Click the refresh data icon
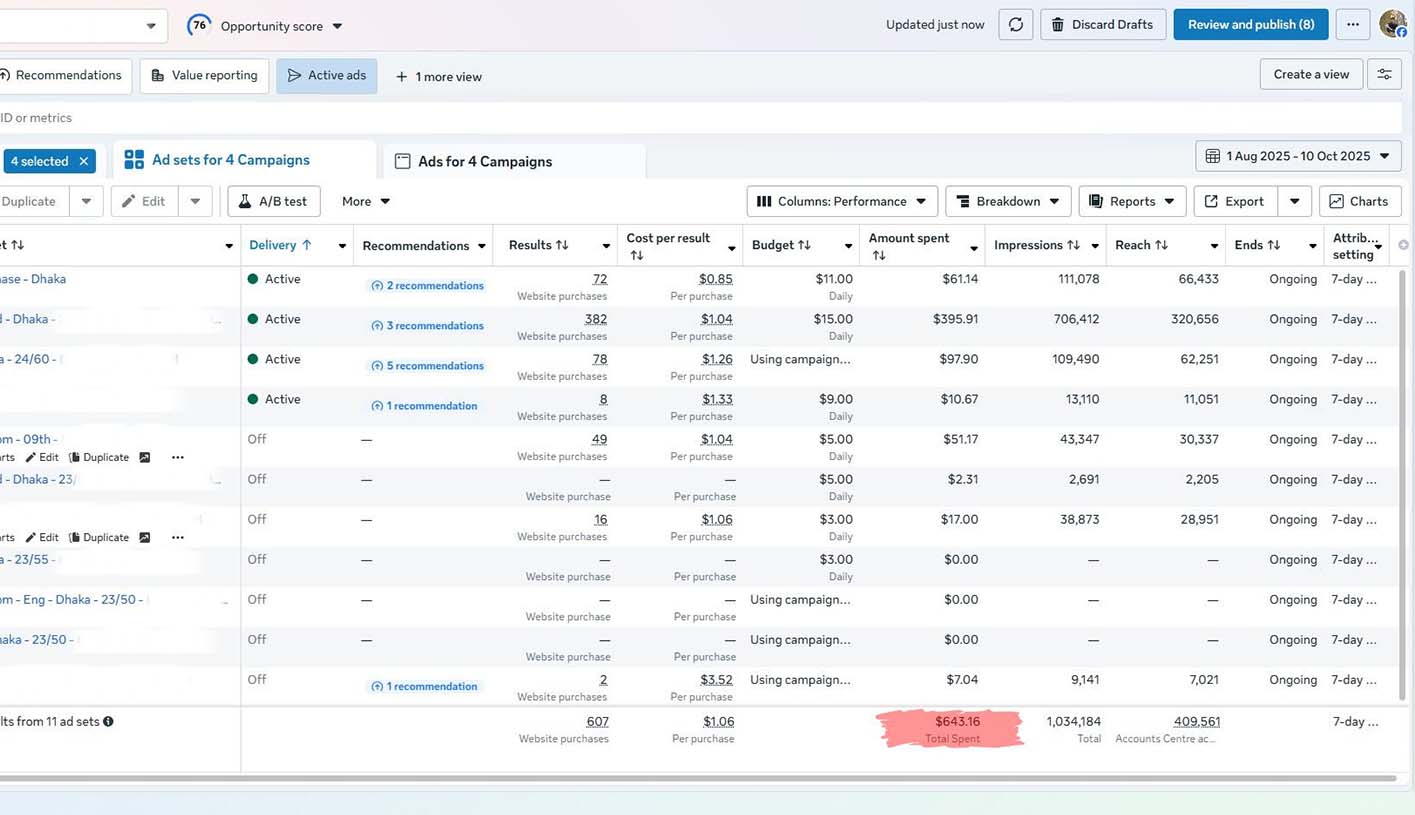Screen dimensions: 1415x815 (x=1015, y=25)
